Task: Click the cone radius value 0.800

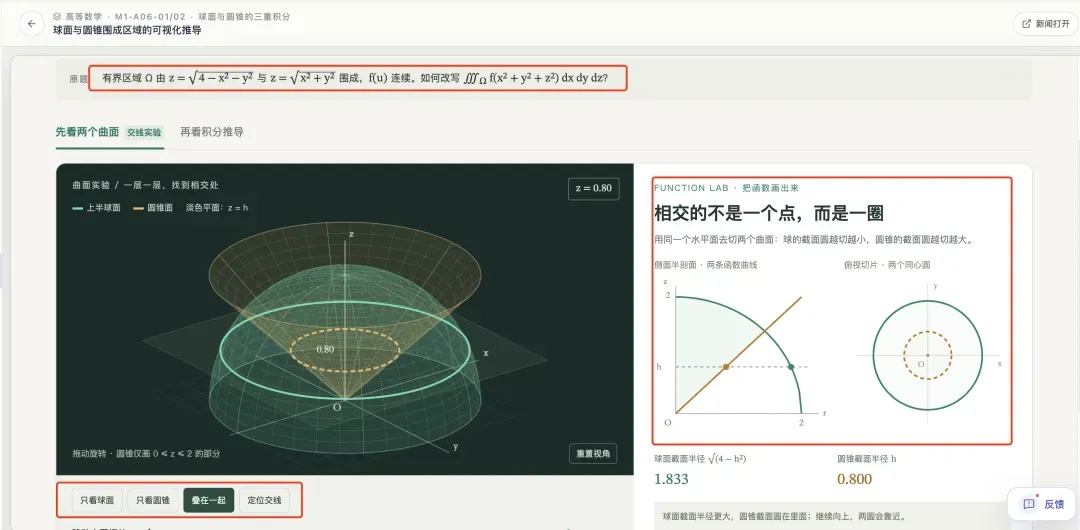Action: (x=855, y=479)
